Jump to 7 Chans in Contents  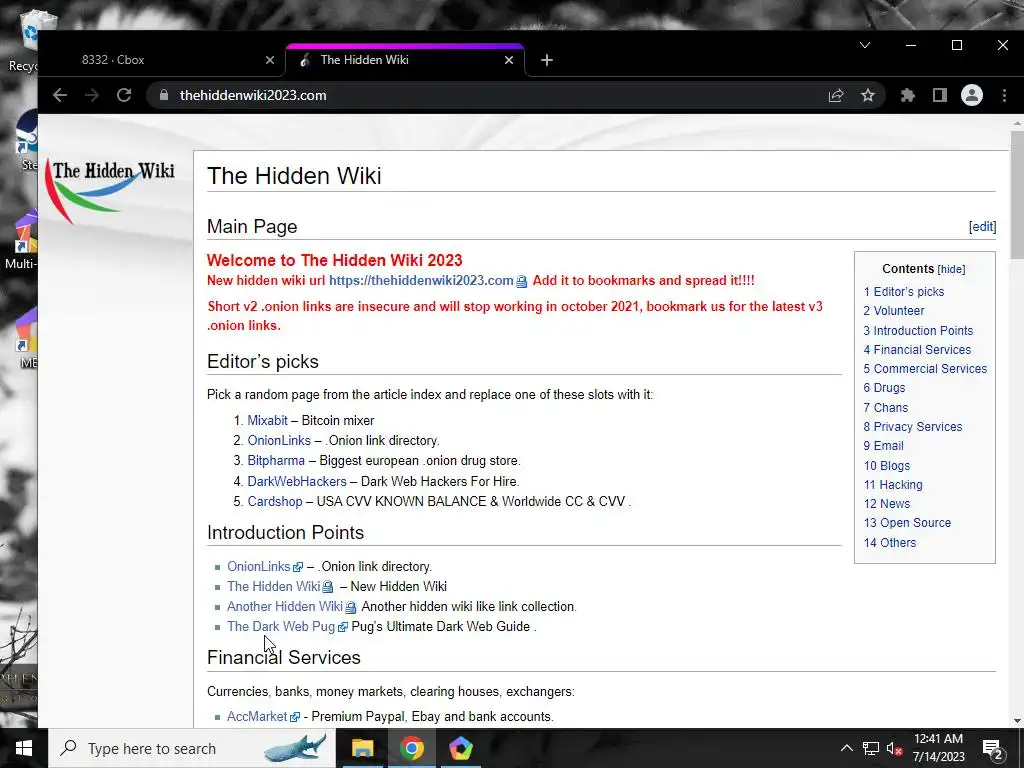click(886, 408)
